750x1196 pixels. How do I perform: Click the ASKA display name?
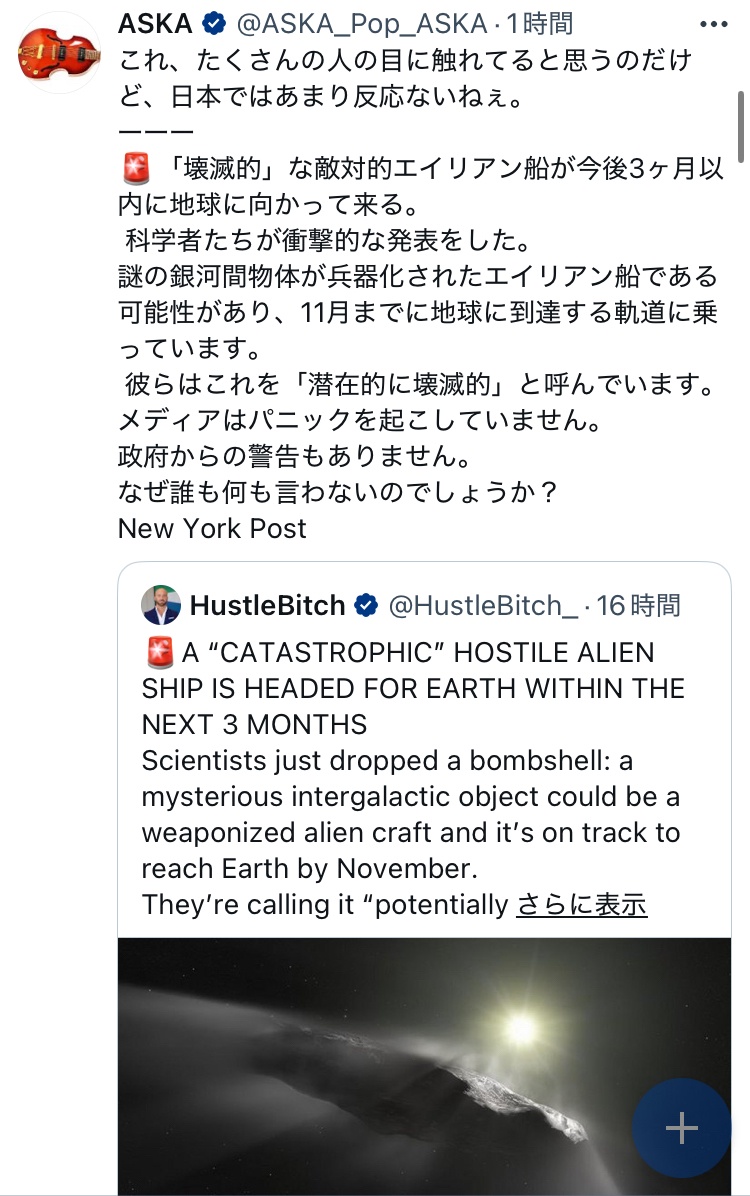tap(155, 23)
